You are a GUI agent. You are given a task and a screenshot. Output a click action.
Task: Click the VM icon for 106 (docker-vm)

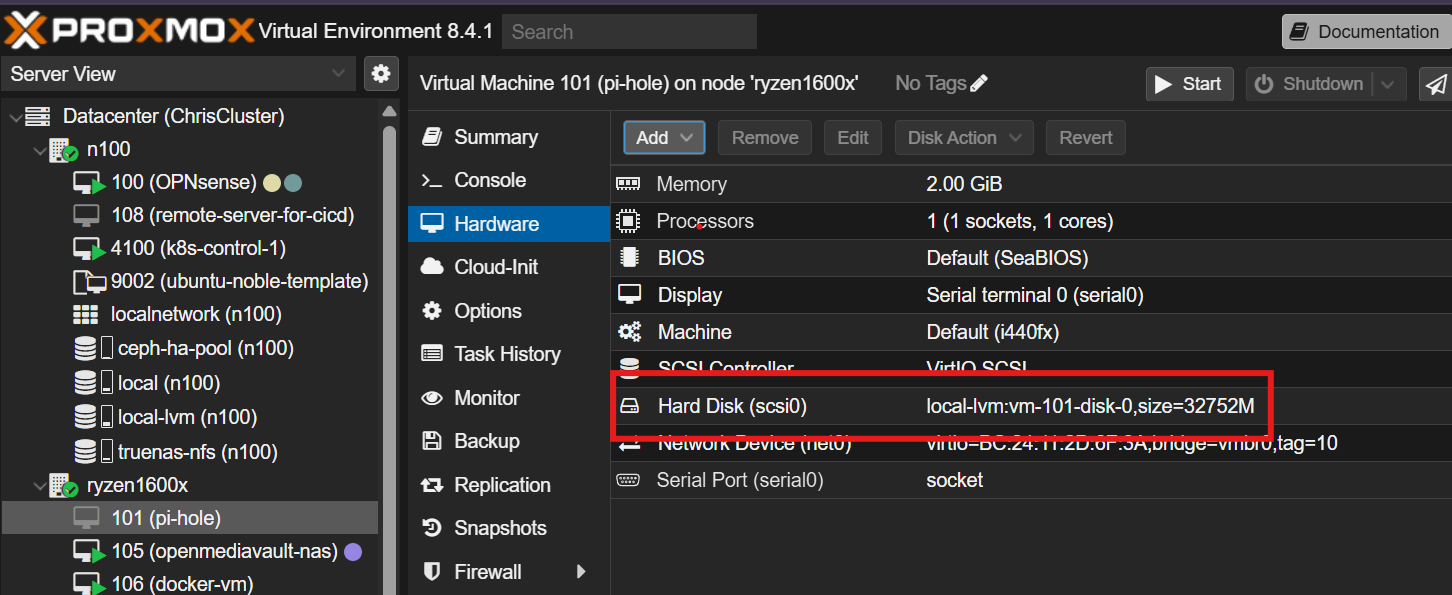pyautogui.click(x=88, y=584)
